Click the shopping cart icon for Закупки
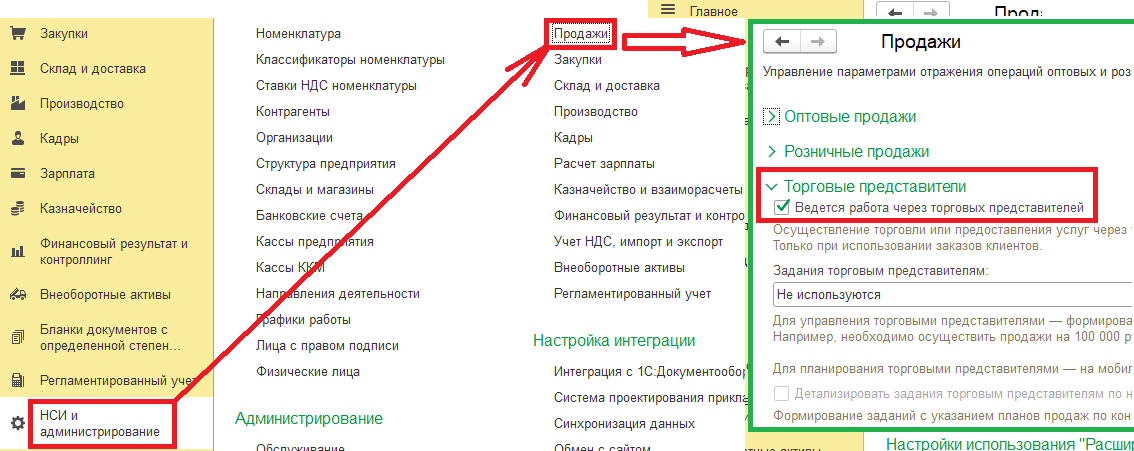1134x451 pixels. click(x=17, y=34)
